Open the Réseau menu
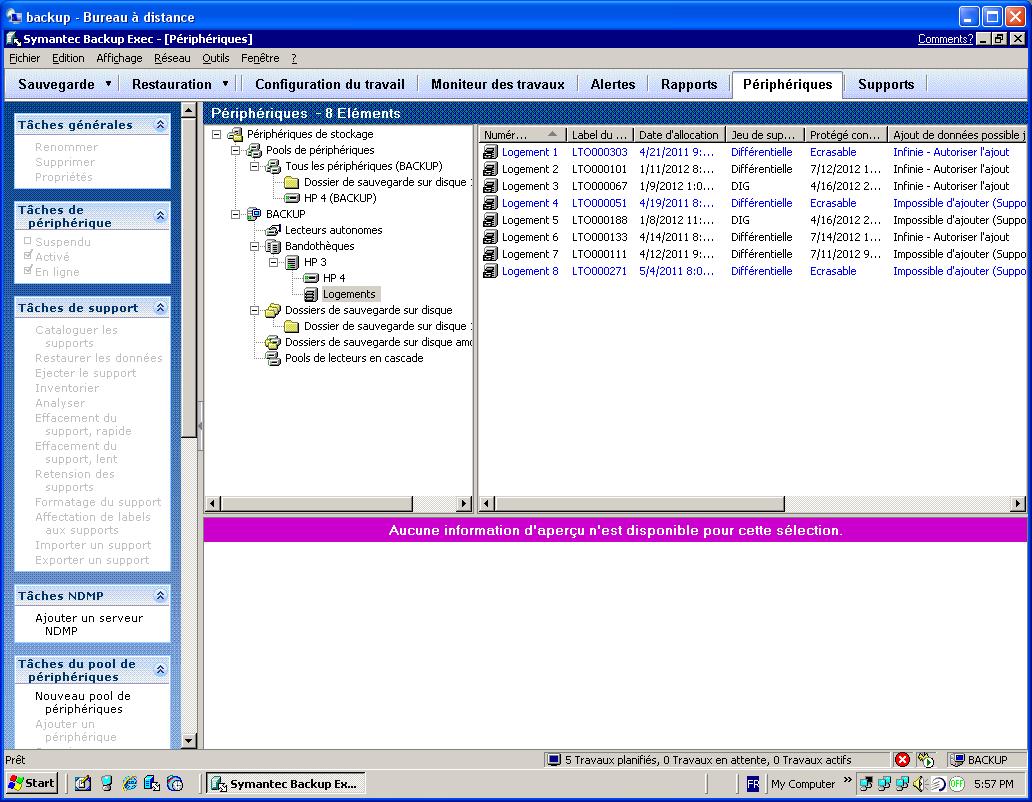Screen dimensions: 1032x802 point(172,59)
